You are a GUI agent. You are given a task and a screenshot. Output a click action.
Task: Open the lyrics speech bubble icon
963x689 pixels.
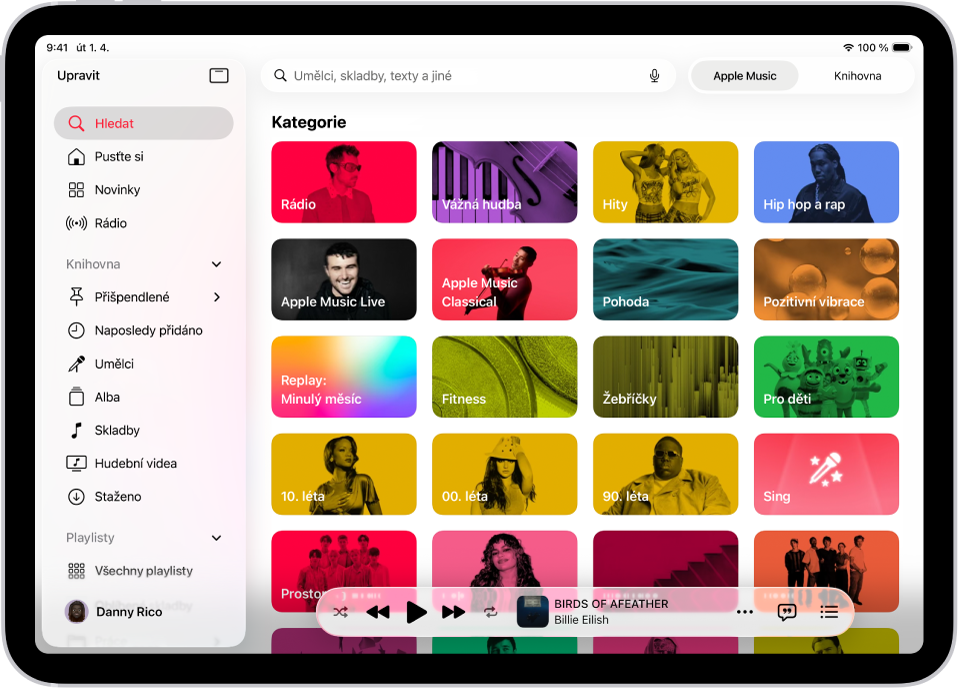(x=787, y=612)
